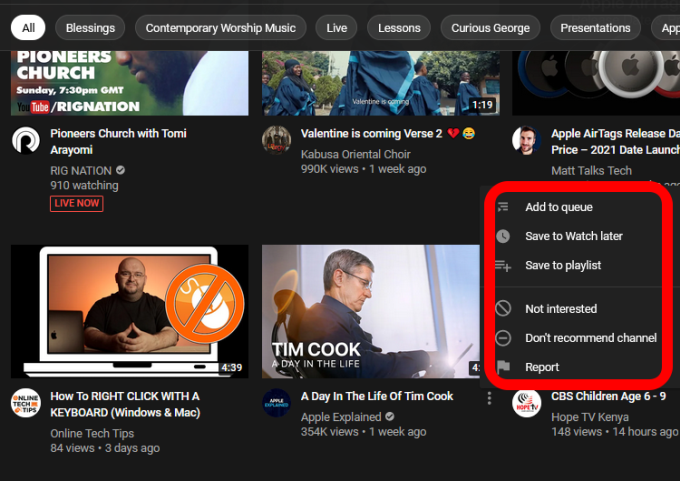Open the Valentine is coming Verse 2 title

373,133
